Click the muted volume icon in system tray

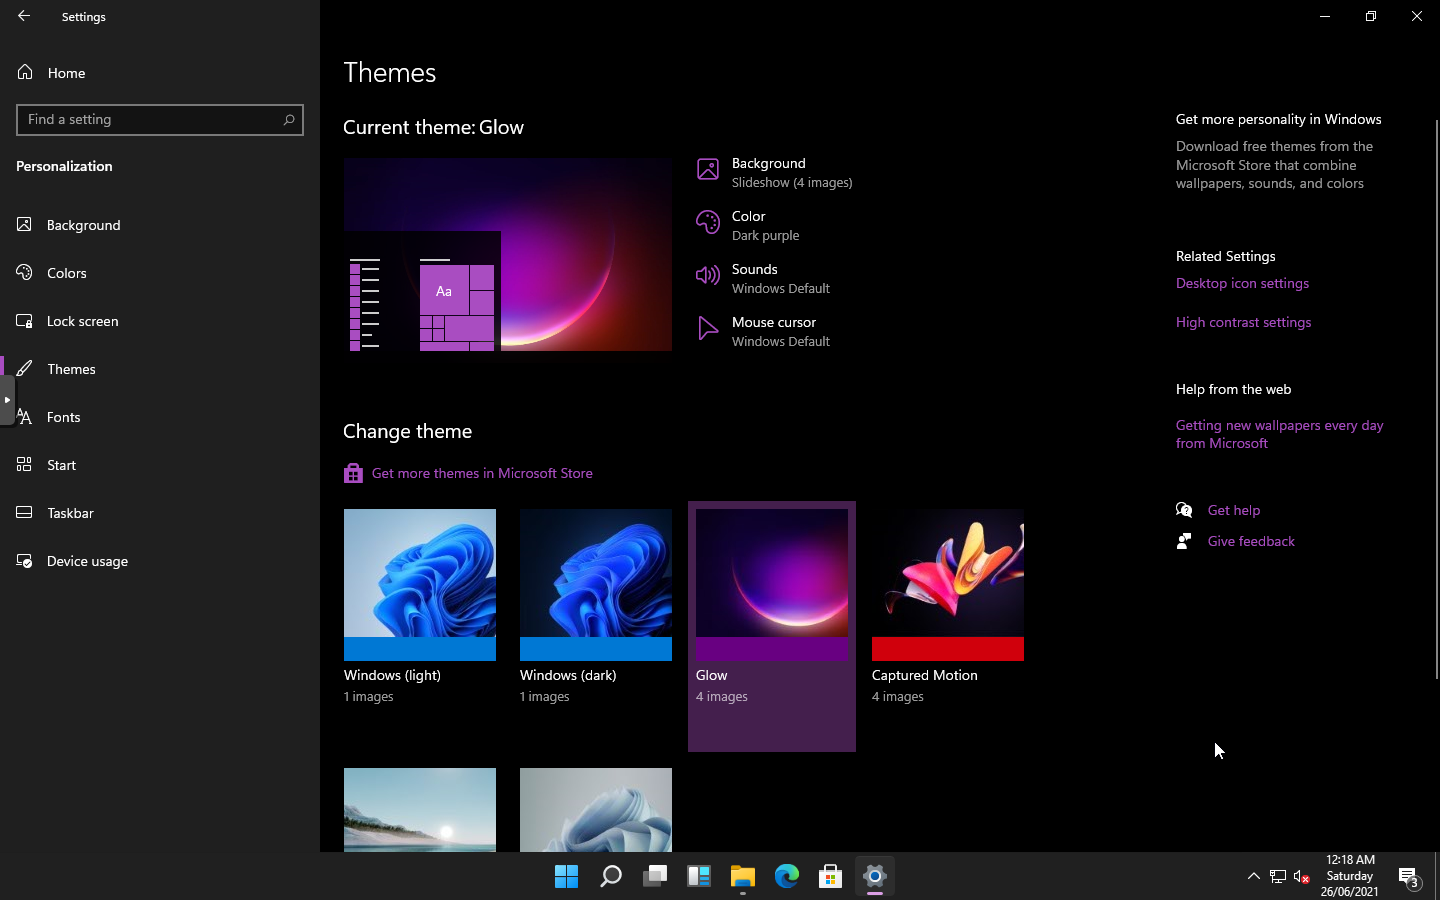1301,876
